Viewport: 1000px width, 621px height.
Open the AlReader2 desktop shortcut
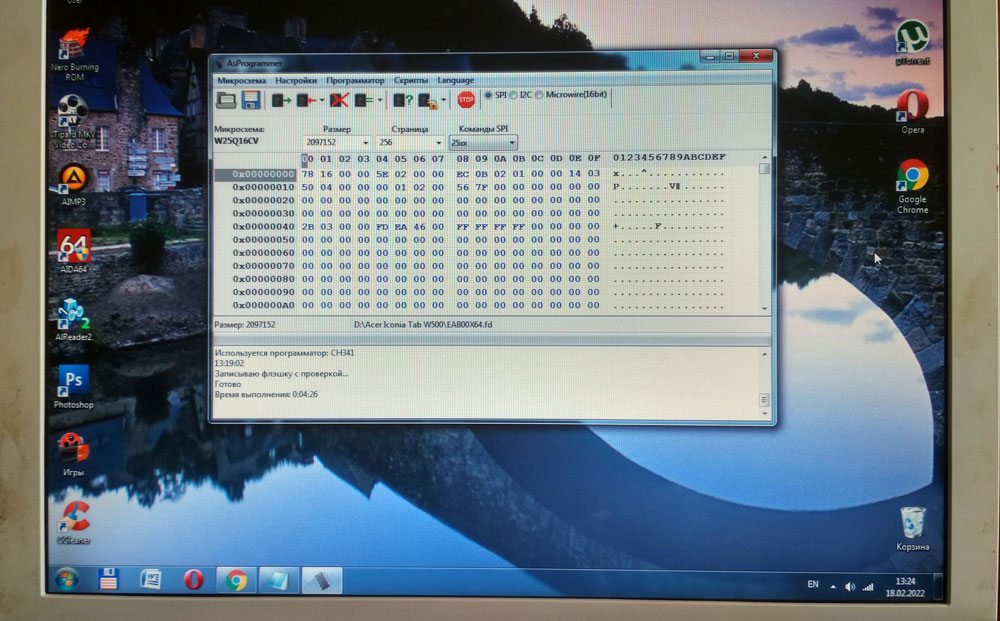coord(73,319)
